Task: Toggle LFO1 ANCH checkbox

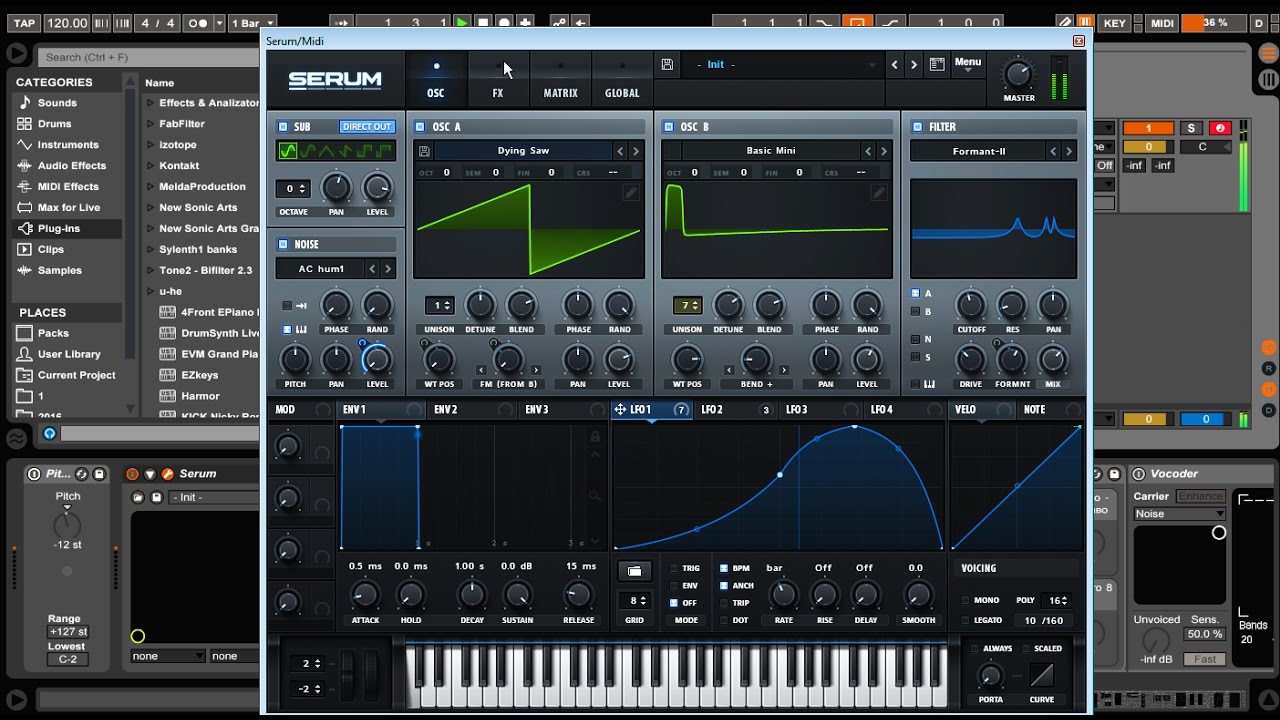Action: click(724, 586)
